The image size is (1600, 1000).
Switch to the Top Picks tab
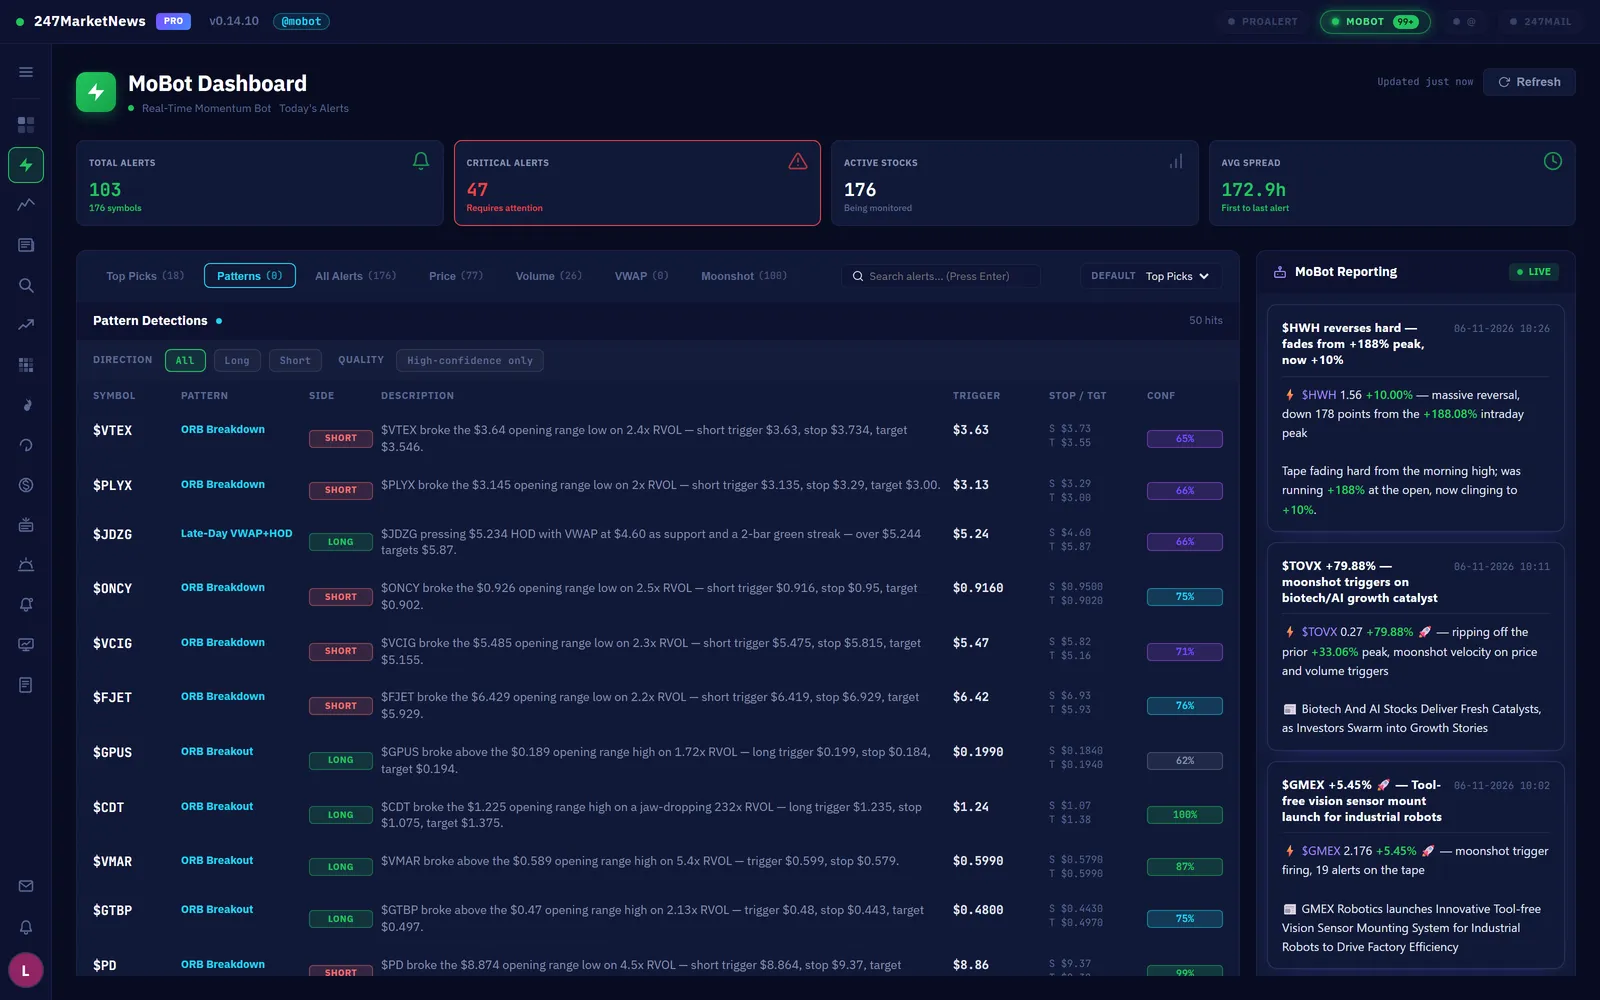coord(145,276)
